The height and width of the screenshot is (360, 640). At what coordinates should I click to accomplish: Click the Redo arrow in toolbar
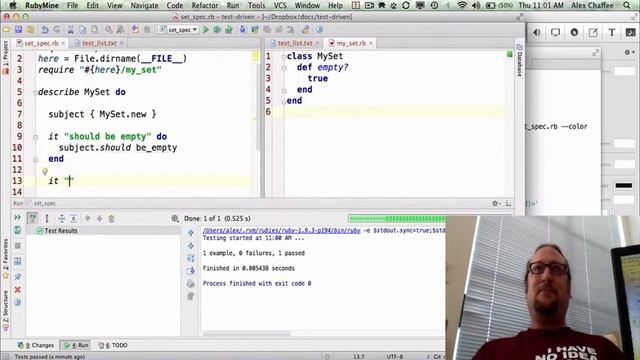pyautogui.click(x=57, y=30)
